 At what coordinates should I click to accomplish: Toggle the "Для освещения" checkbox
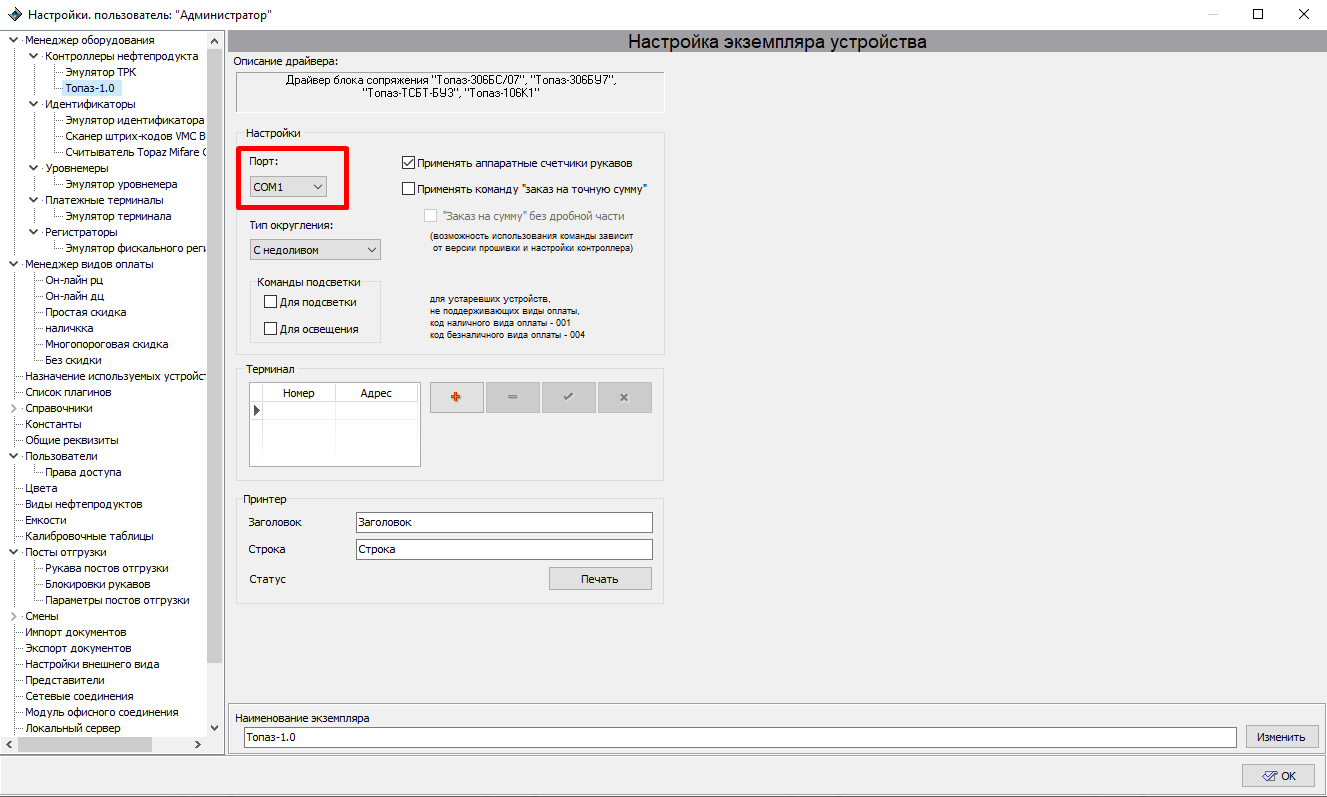[270, 328]
